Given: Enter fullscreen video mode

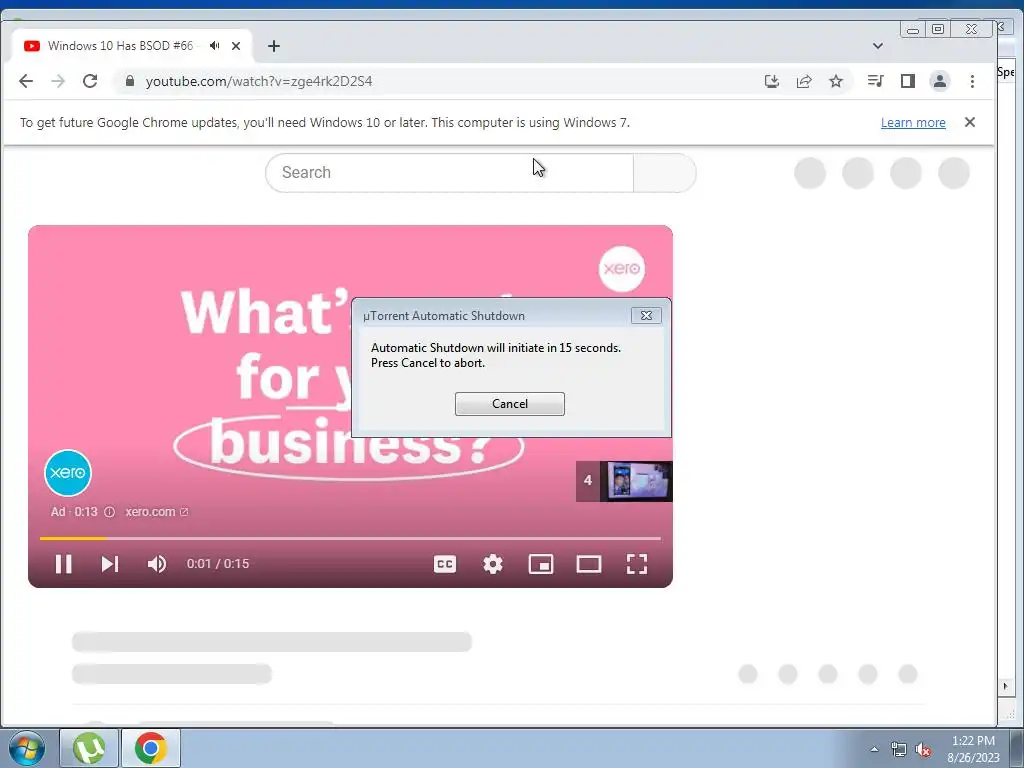Looking at the screenshot, I should coord(637,564).
